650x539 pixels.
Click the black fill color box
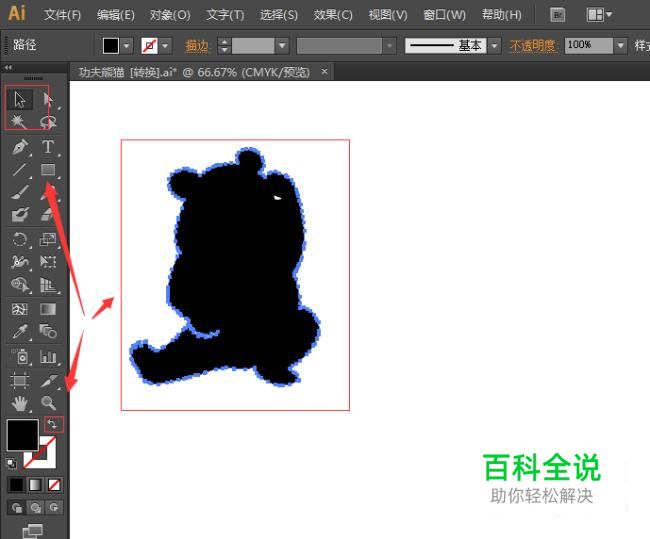23,435
